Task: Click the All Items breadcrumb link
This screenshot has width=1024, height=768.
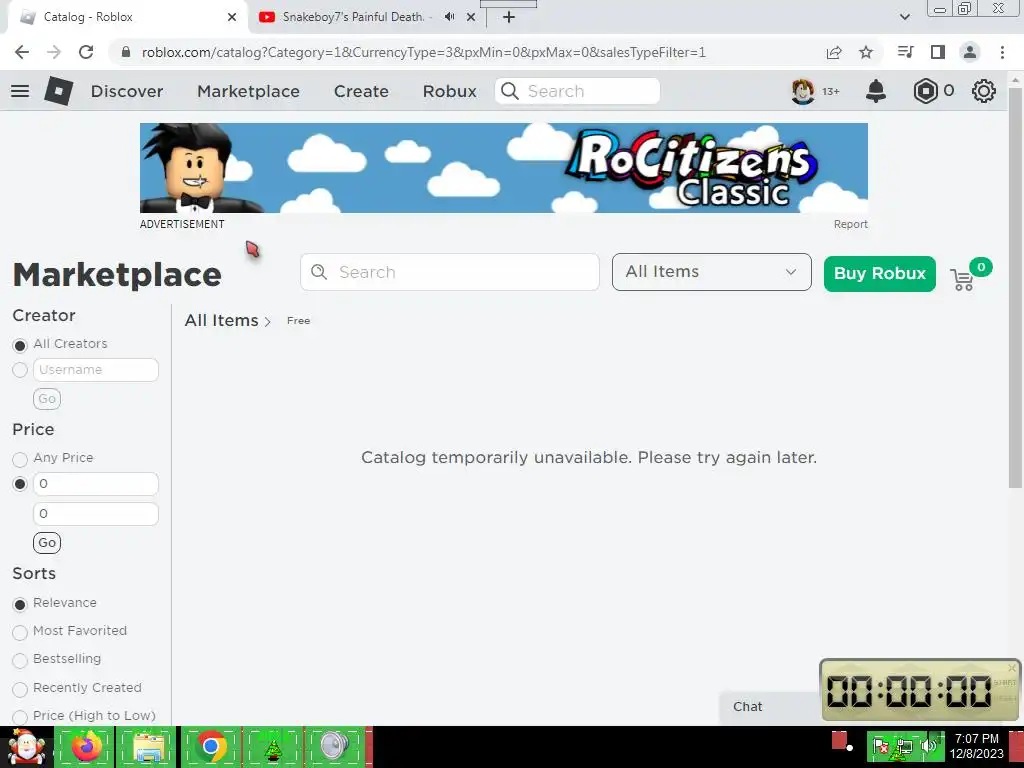Action: (221, 320)
